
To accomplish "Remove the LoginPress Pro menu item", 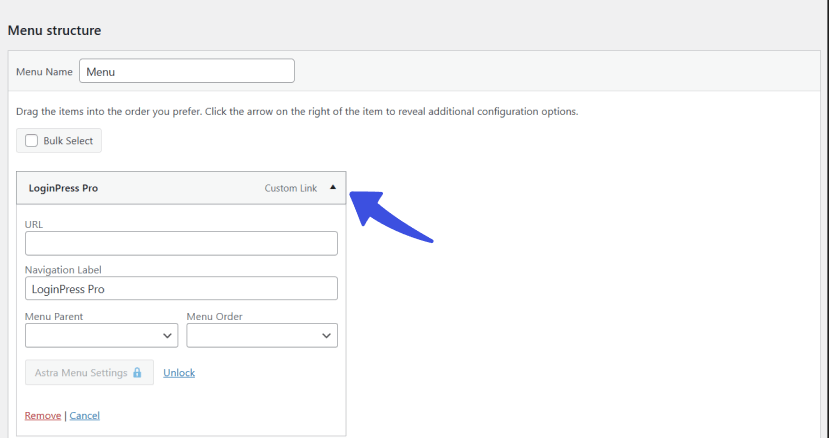I will [x=43, y=416].
